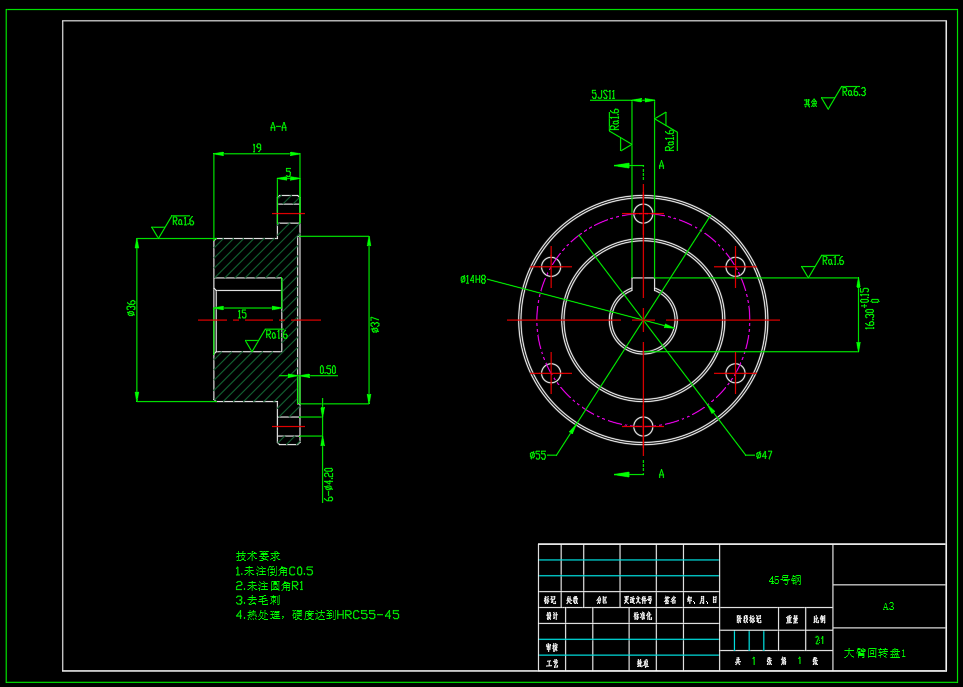Click the 处数 title block cell
The height and width of the screenshot is (687, 963).
(x=572, y=600)
